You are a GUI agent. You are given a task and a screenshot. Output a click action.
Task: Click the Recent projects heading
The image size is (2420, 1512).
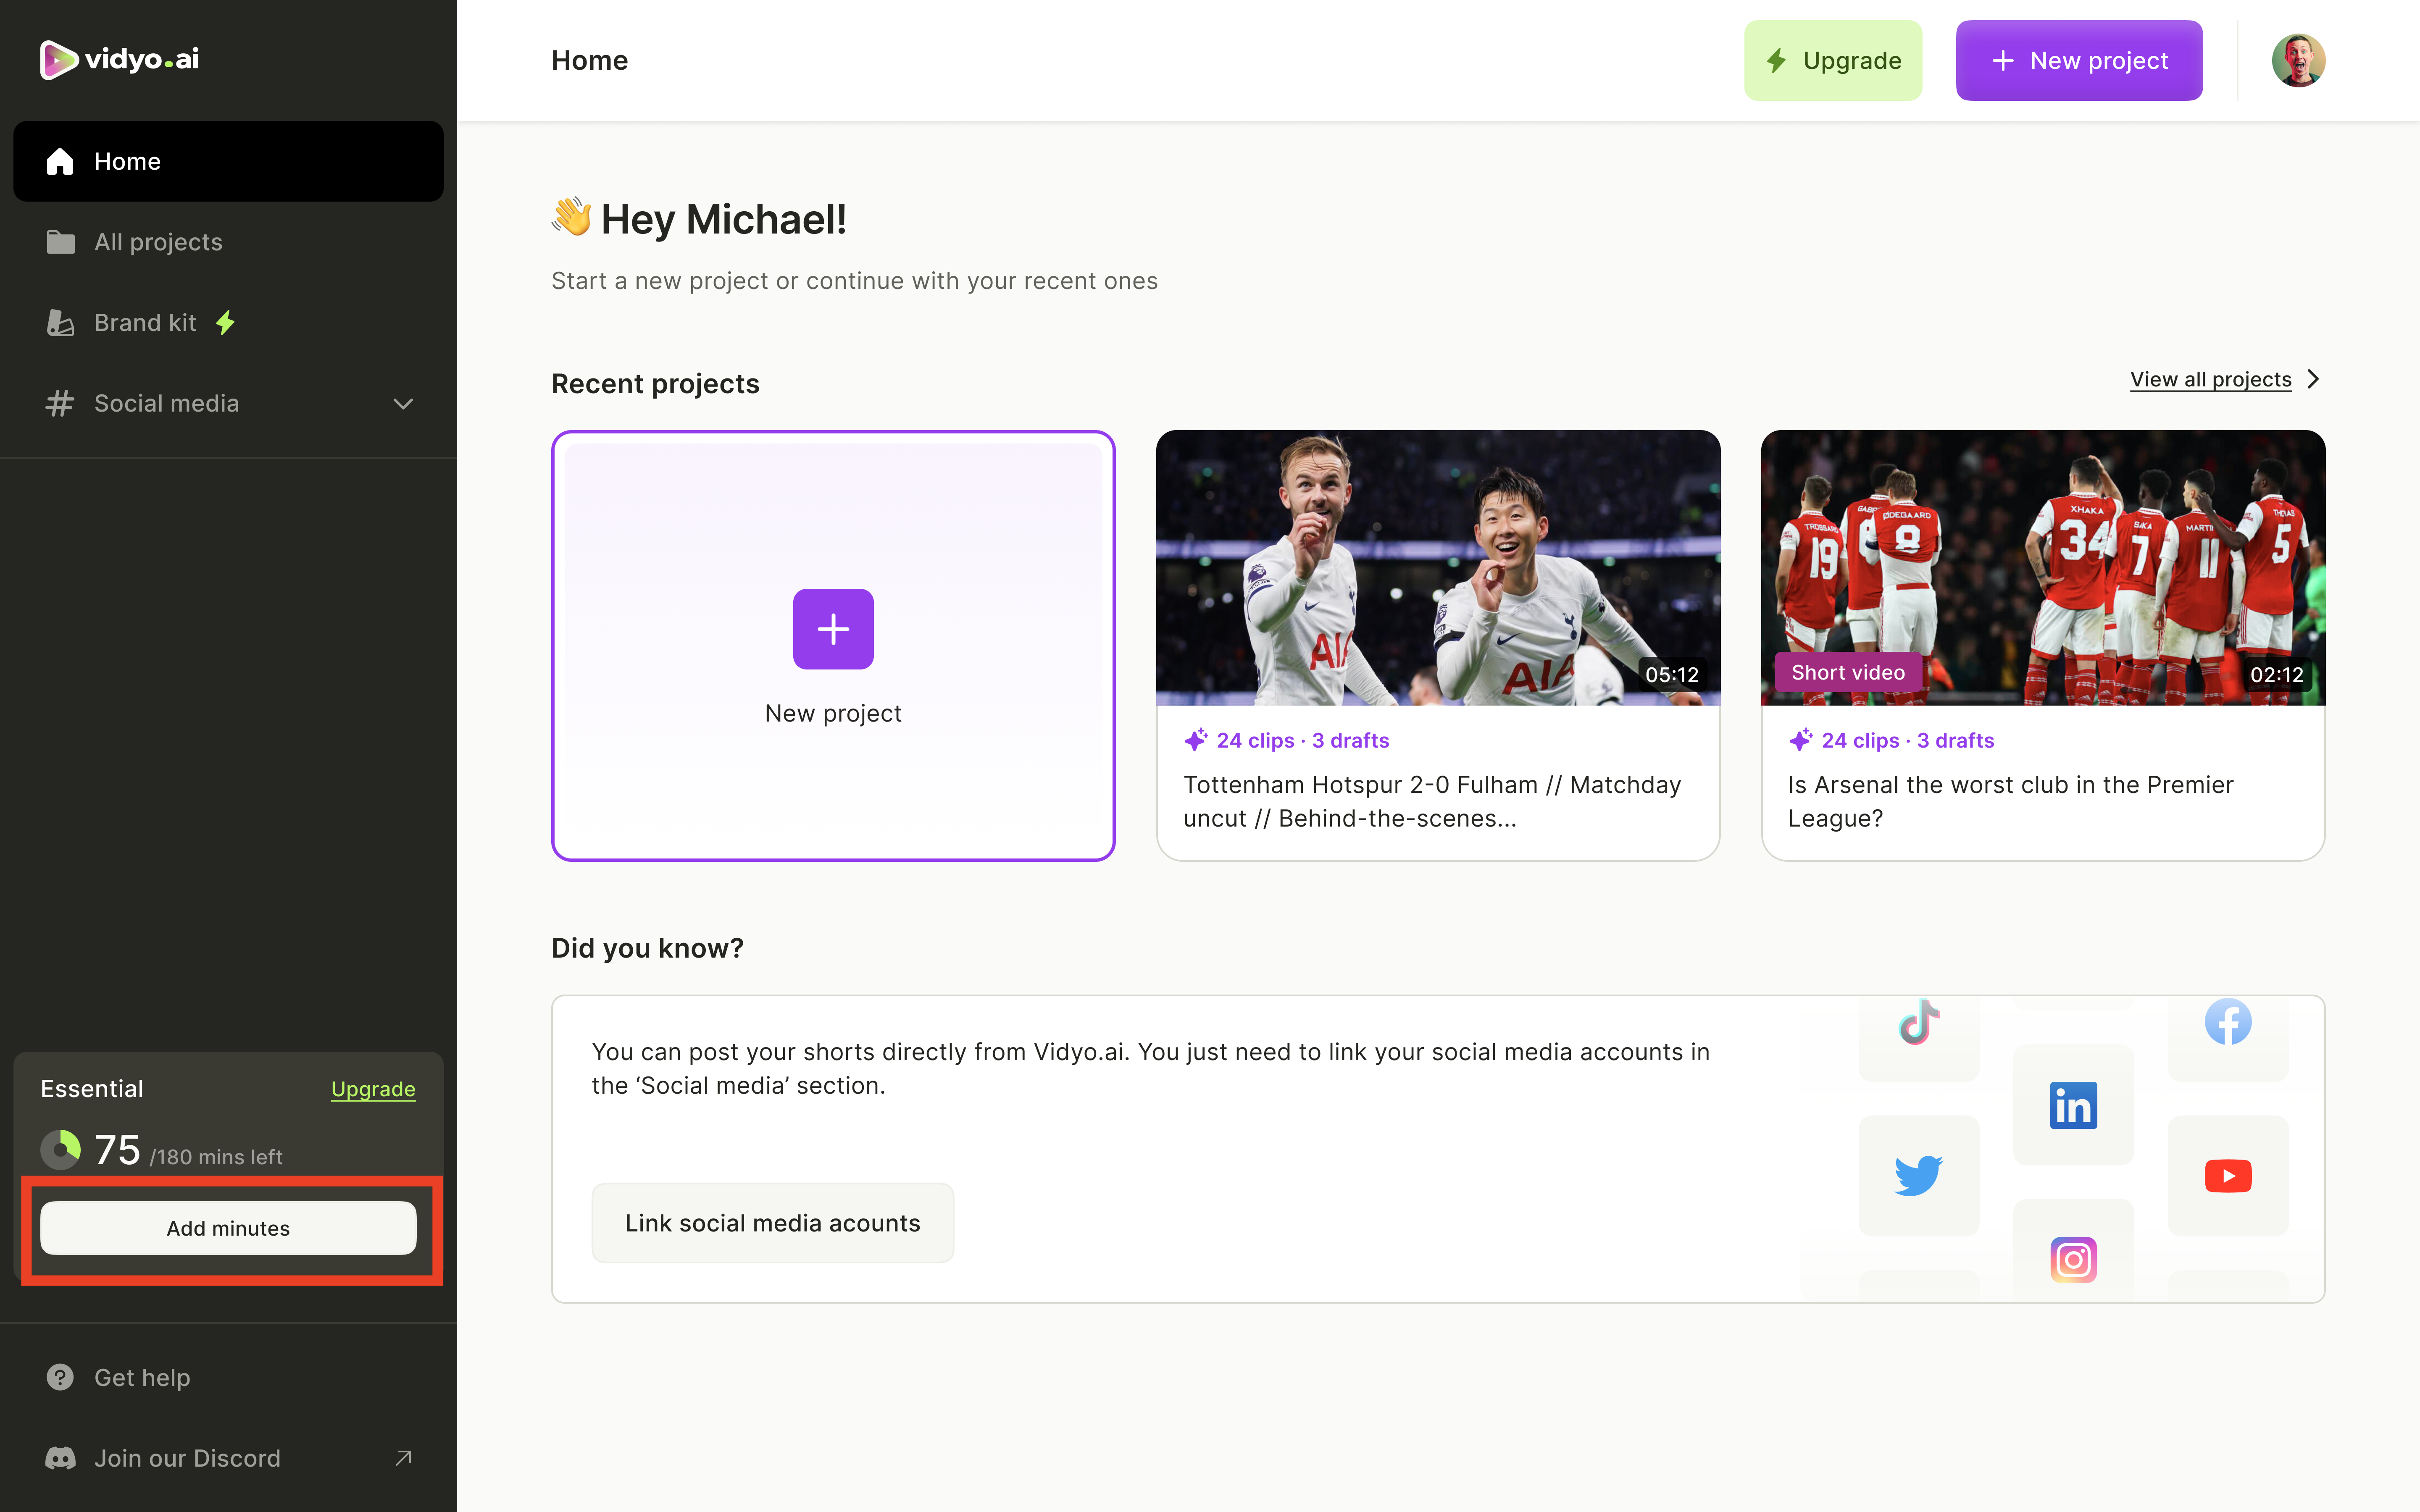(x=655, y=383)
